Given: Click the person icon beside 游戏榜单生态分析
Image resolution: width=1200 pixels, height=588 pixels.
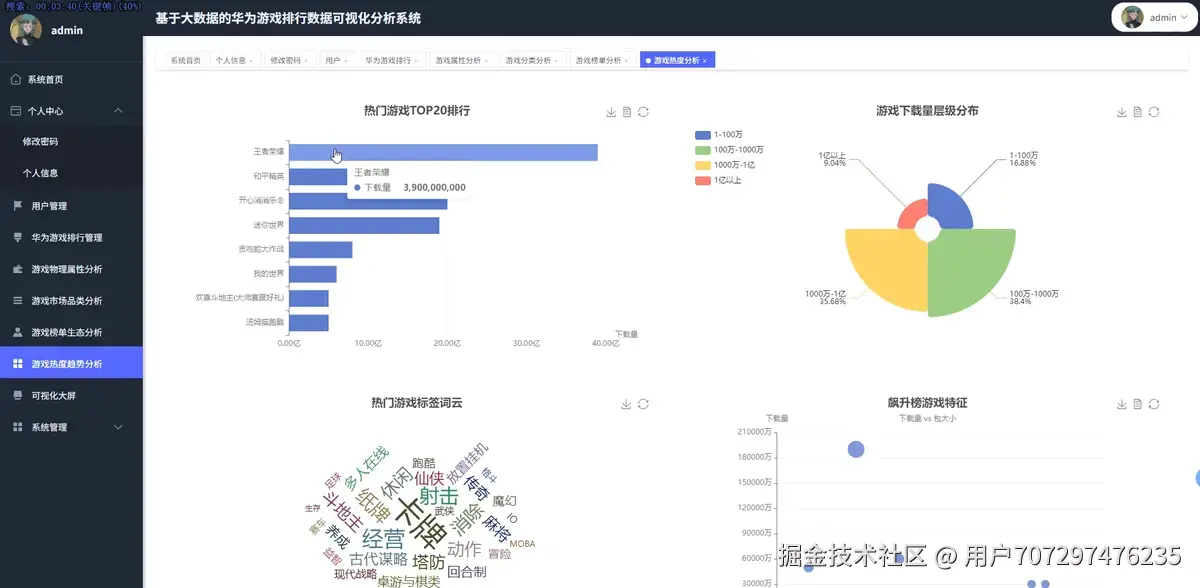Looking at the screenshot, I should tap(17, 332).
